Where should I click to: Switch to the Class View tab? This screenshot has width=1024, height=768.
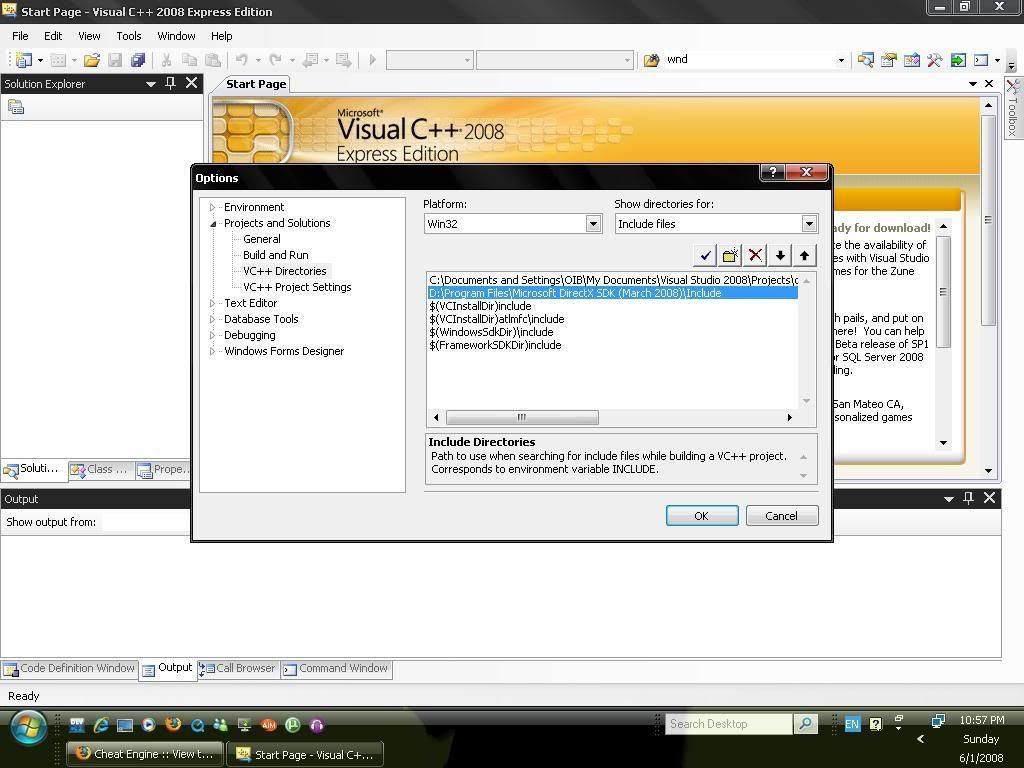point(101,470)
